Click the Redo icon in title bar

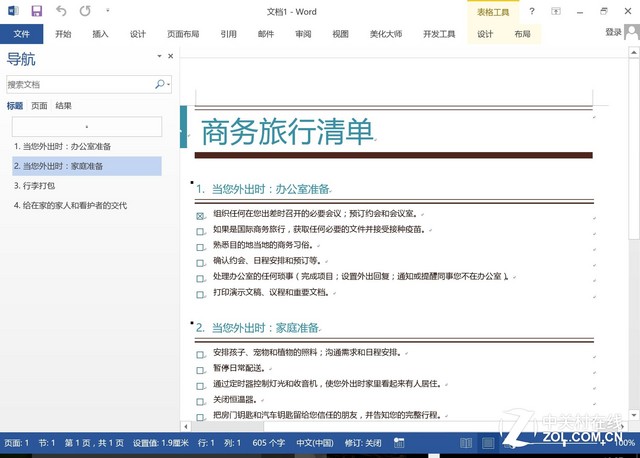[84, 11]
